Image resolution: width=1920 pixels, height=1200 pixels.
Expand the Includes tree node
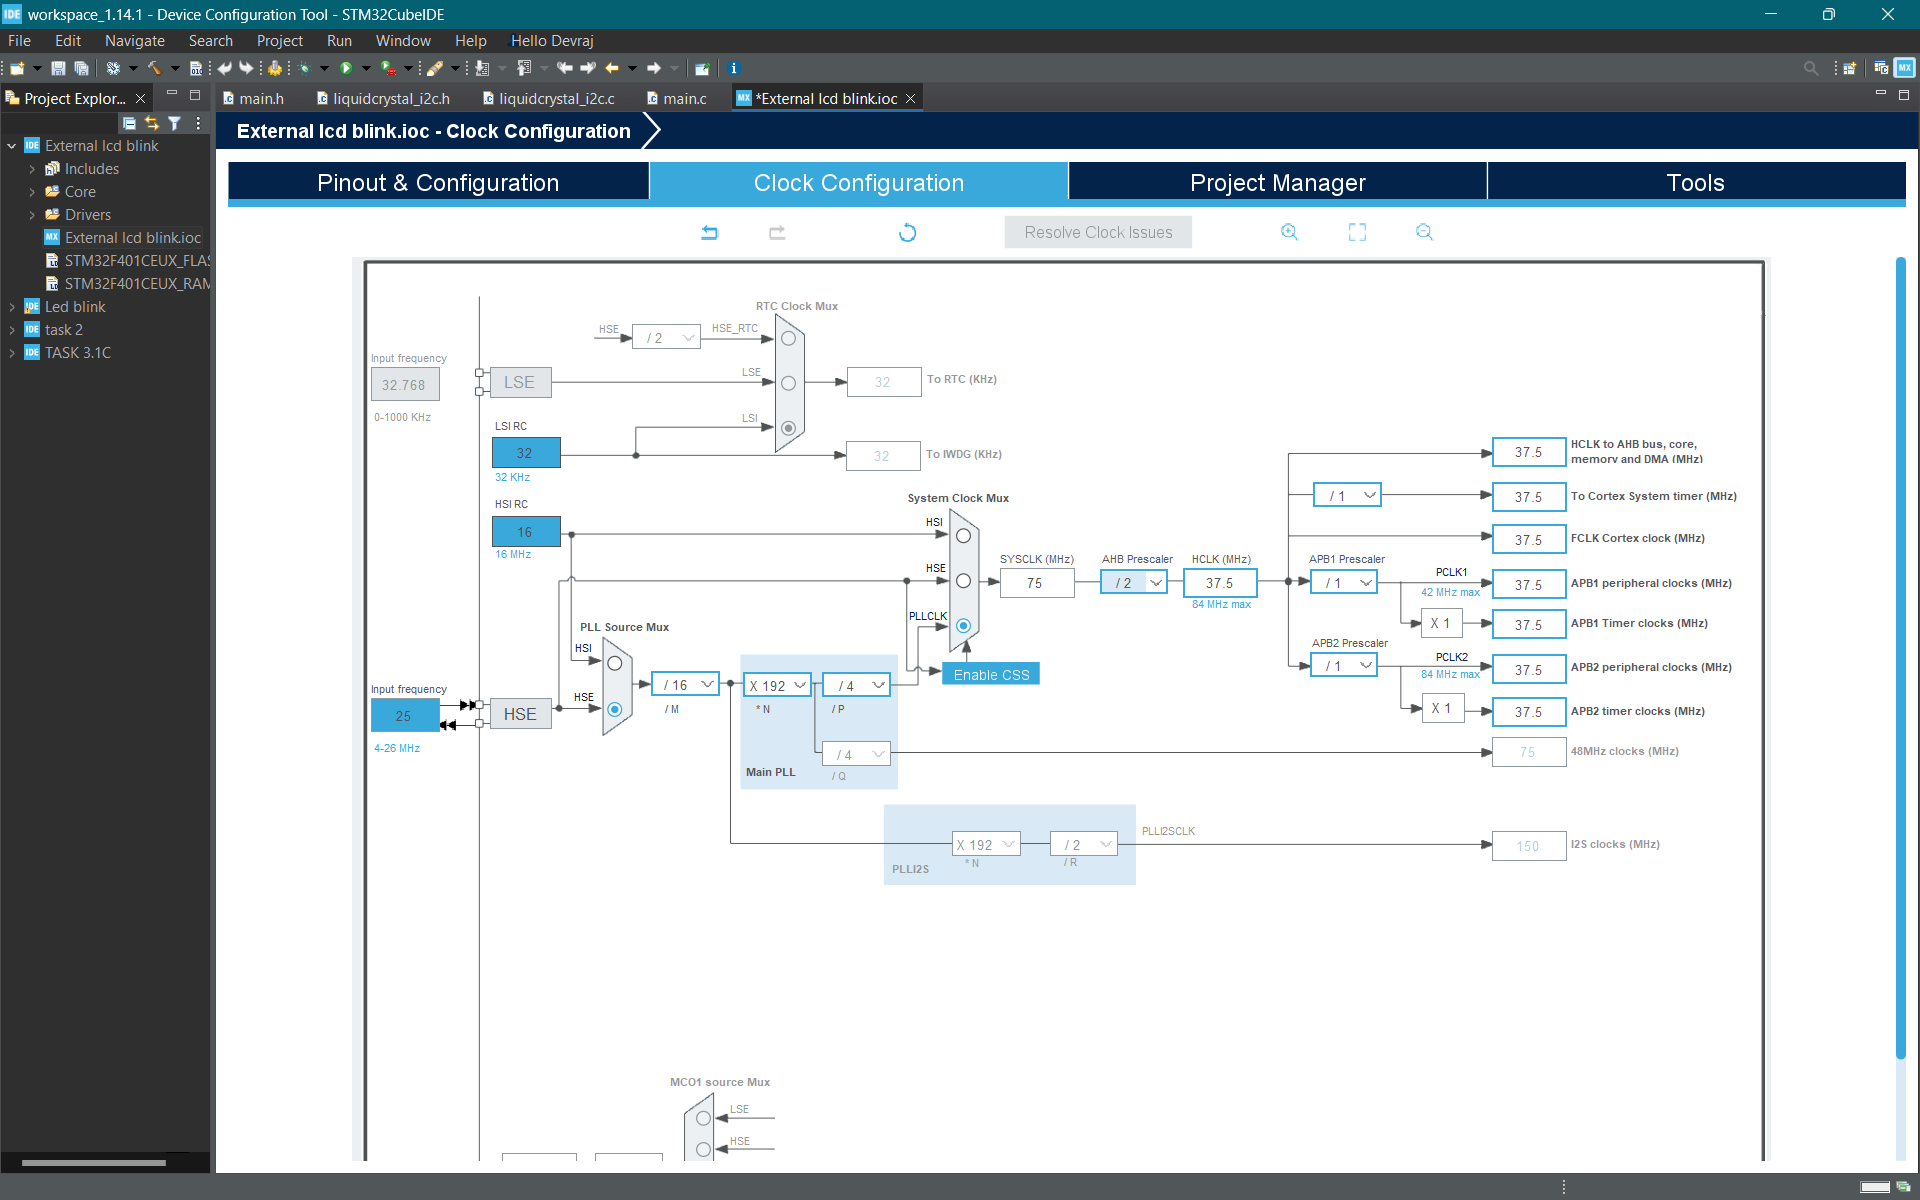tap(32, 169)
